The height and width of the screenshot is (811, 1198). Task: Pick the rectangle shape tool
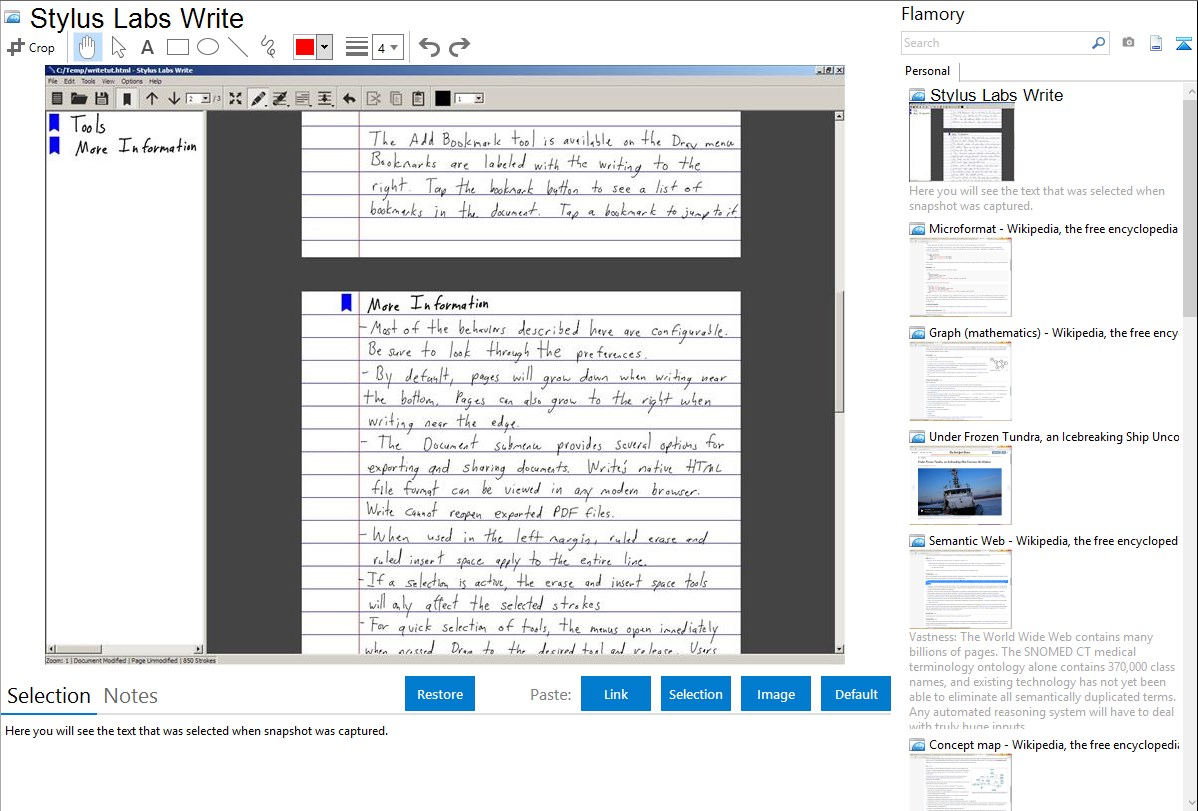tap(177, 47)
